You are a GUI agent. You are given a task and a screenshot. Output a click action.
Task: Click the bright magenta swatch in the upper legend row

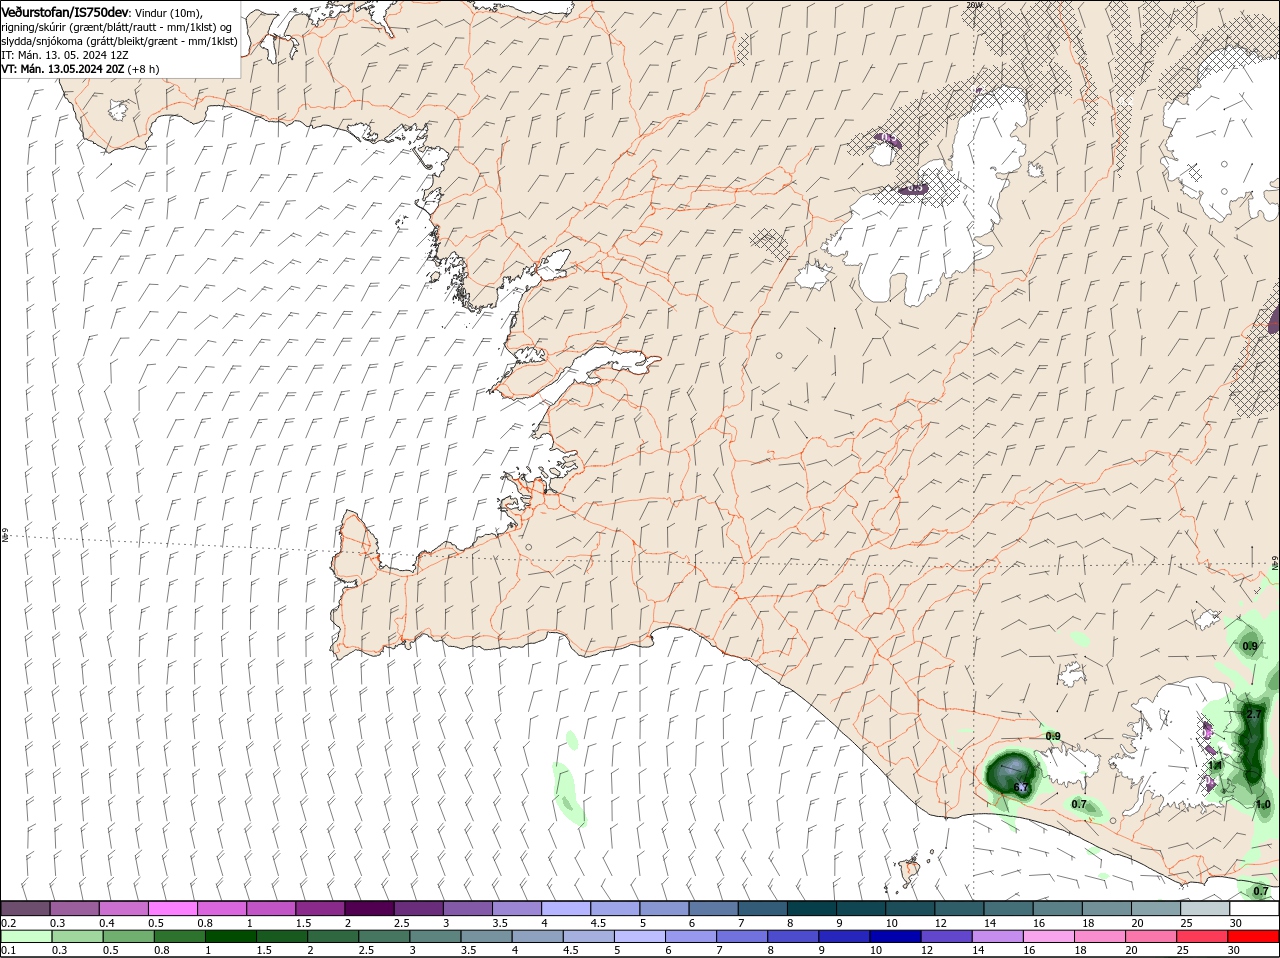coord(172,908)
